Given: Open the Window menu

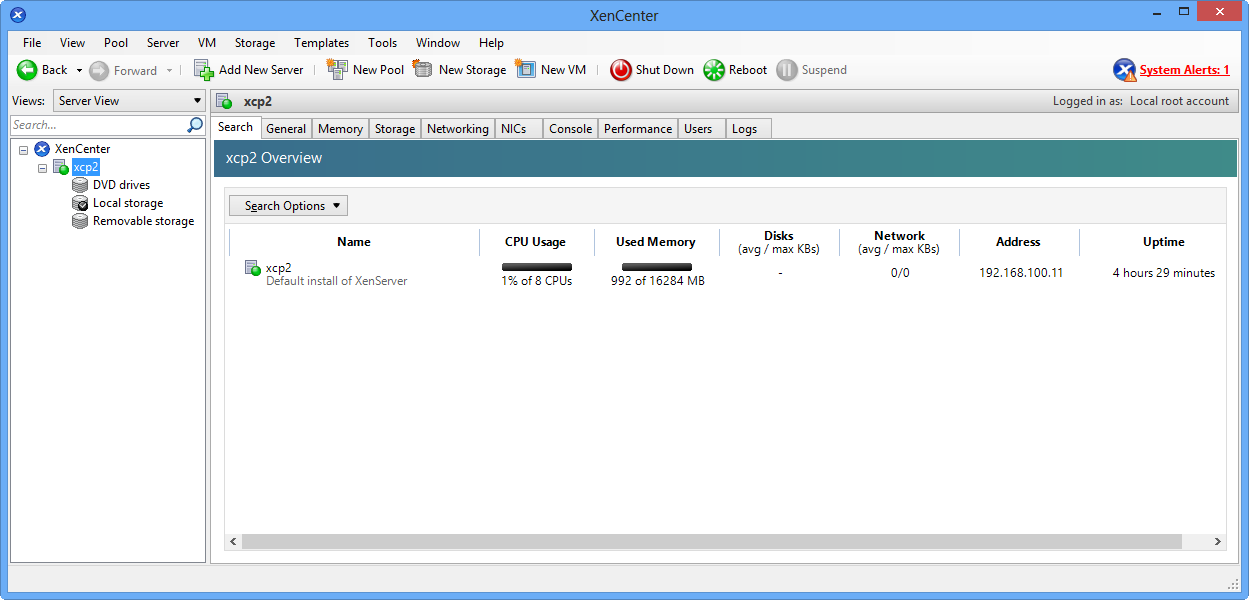Looking at the screenshot, I should pyautogui.click(x=438, y=43).
